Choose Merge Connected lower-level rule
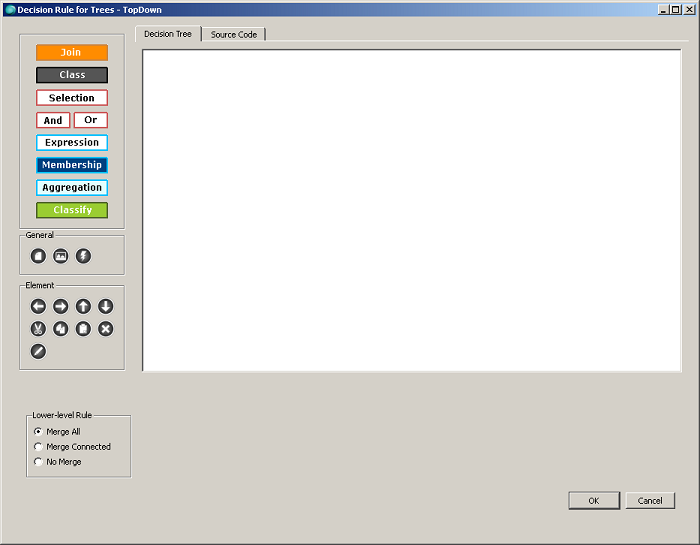The image size is (700, 545). [38, 447]
